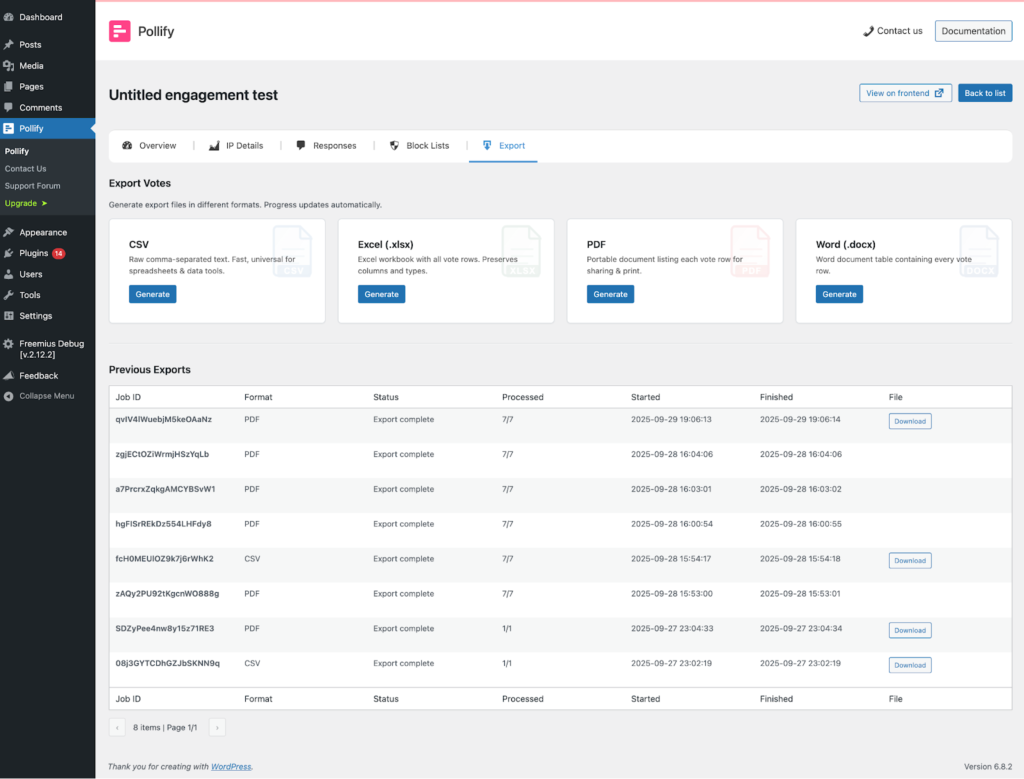This screenshot has height=779, width=1024.
Task: Generate a CSV export
Action: [153, 294]
